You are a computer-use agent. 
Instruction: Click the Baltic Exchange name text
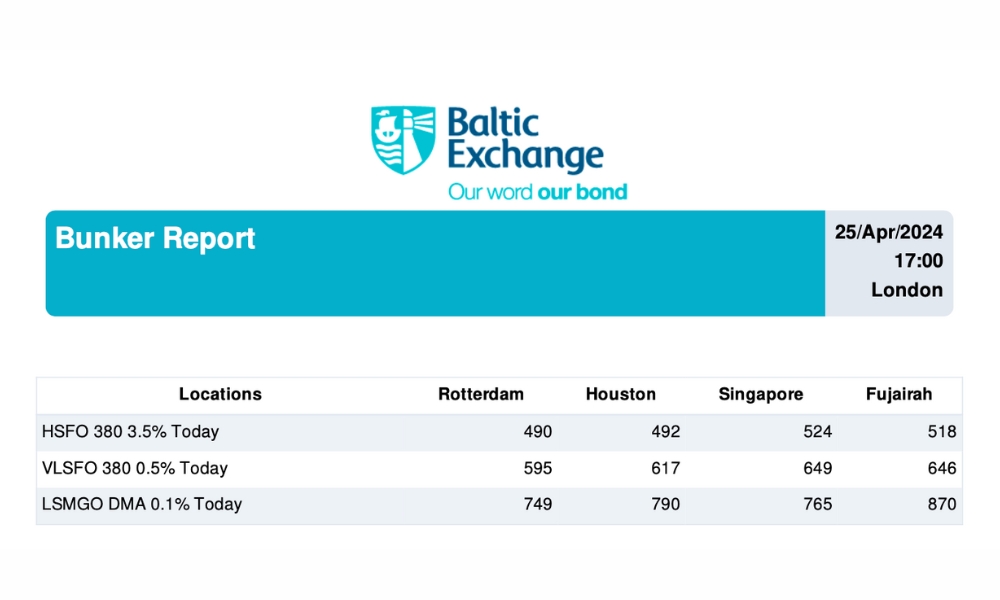click(524, 140)
